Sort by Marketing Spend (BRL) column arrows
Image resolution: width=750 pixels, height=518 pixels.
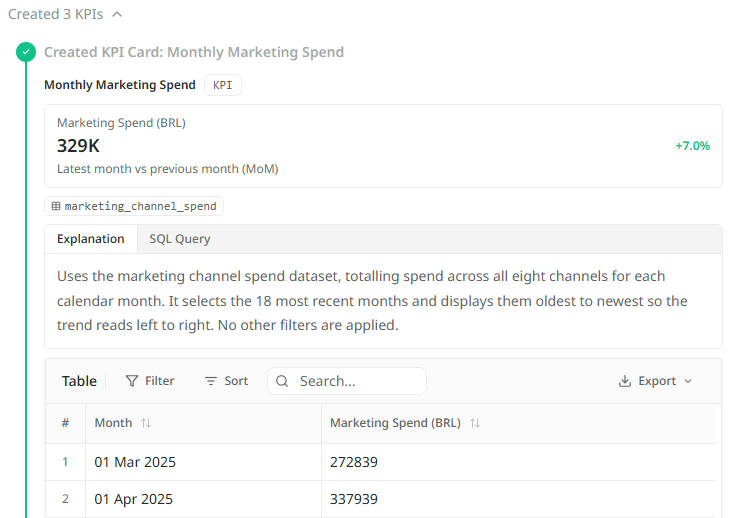coord(474,423)
